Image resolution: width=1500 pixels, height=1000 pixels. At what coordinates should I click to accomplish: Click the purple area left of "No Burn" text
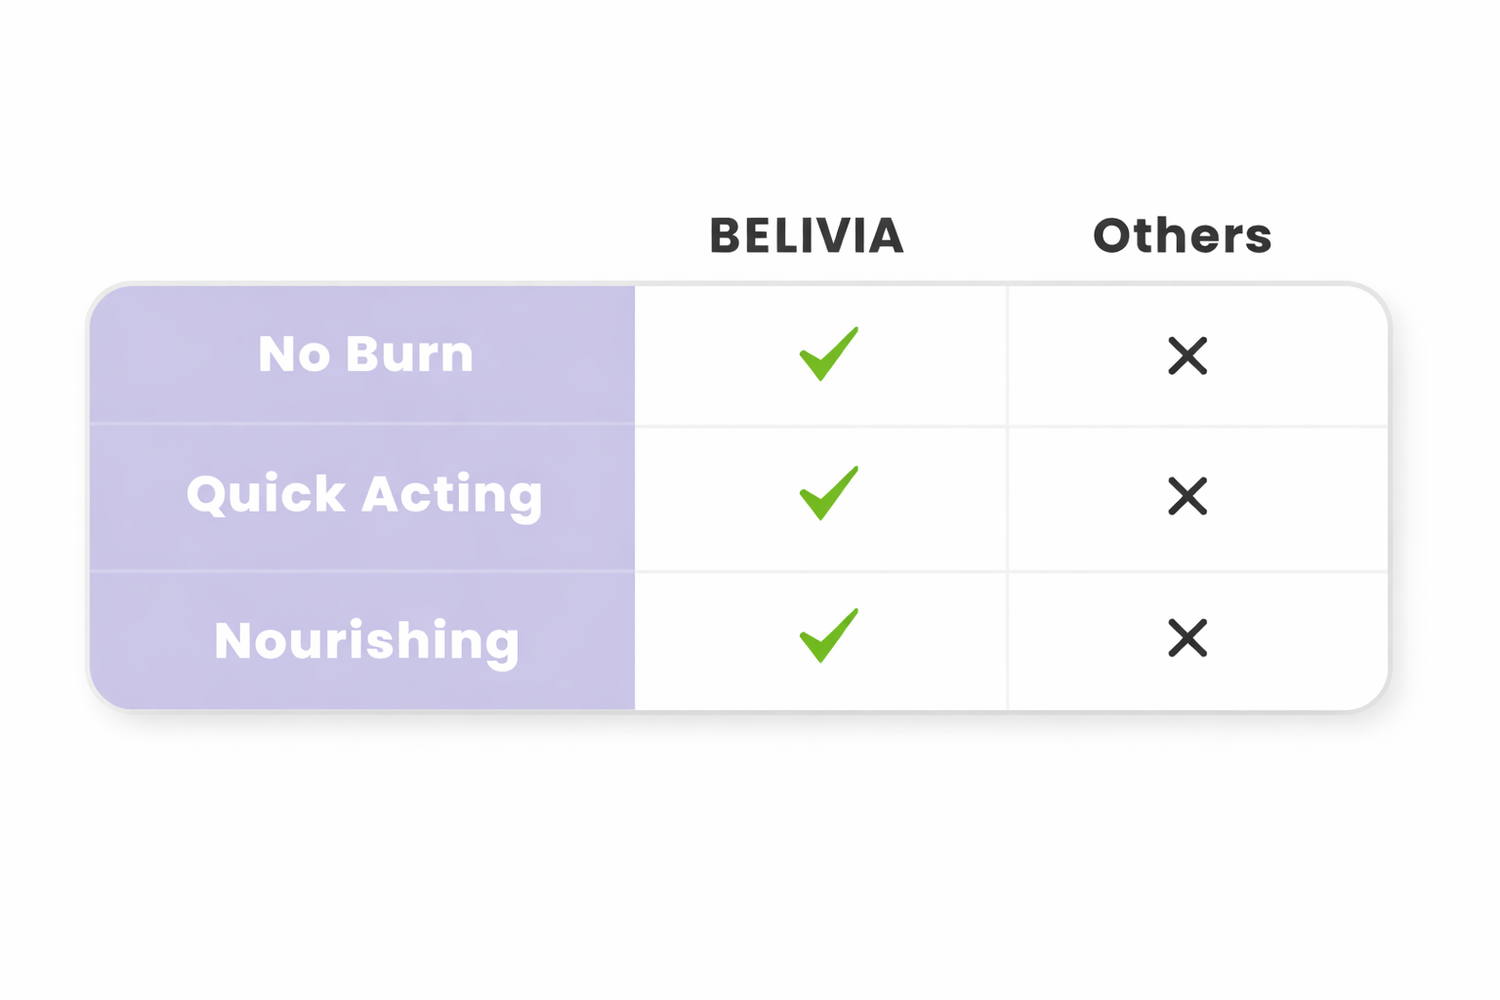[170, 354]
